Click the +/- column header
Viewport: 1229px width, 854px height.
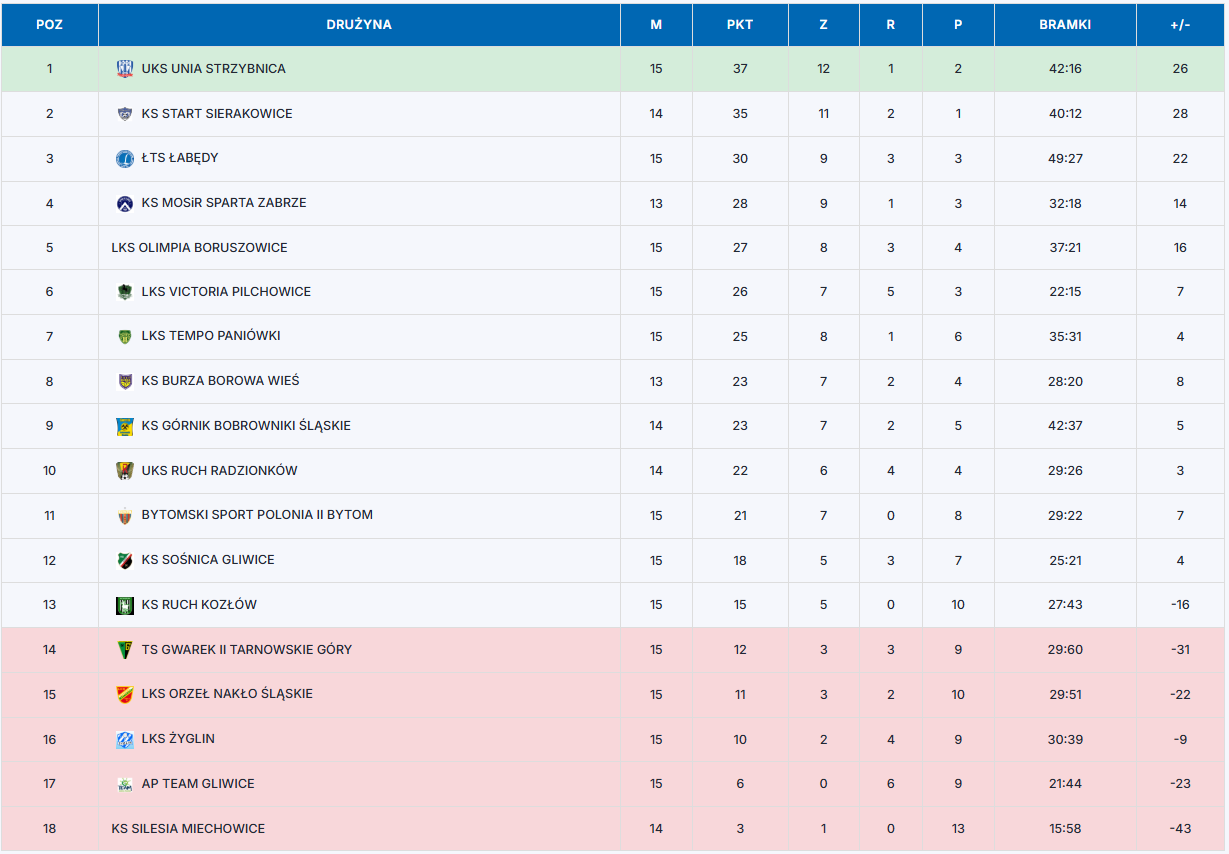[1180, 25]
